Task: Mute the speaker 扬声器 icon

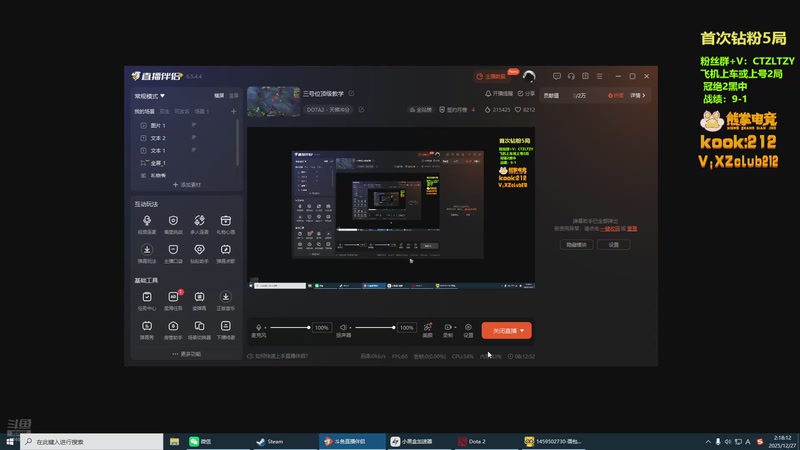Action: tap(343, 327)
